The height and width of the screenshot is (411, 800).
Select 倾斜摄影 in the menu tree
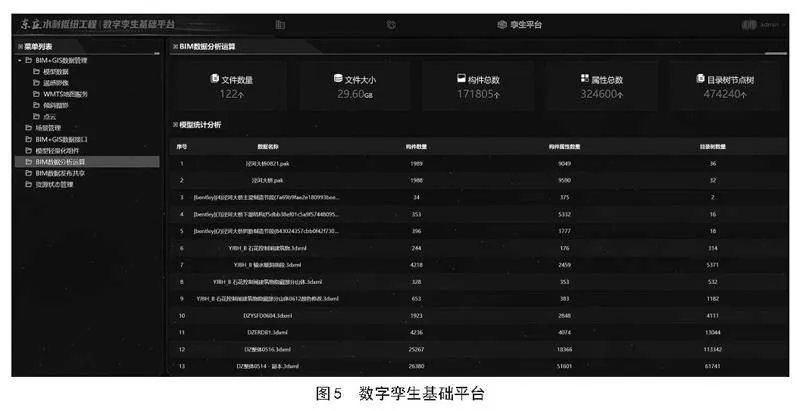coord(56,105)
